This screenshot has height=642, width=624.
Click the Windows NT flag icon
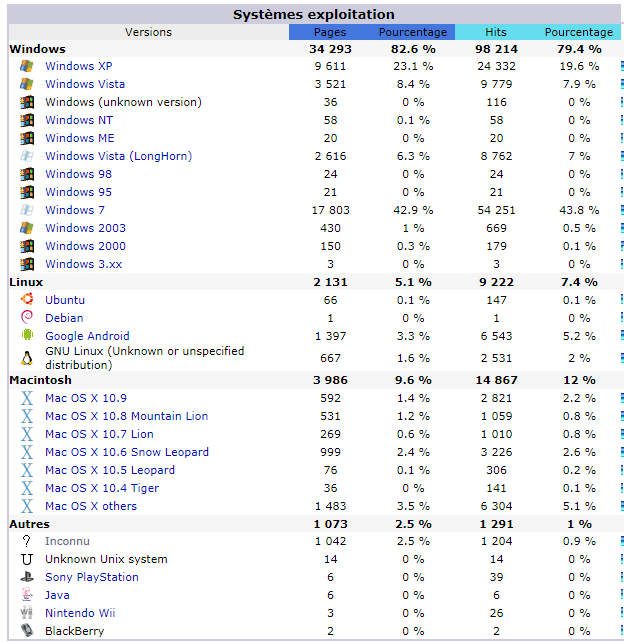(27, 120)
